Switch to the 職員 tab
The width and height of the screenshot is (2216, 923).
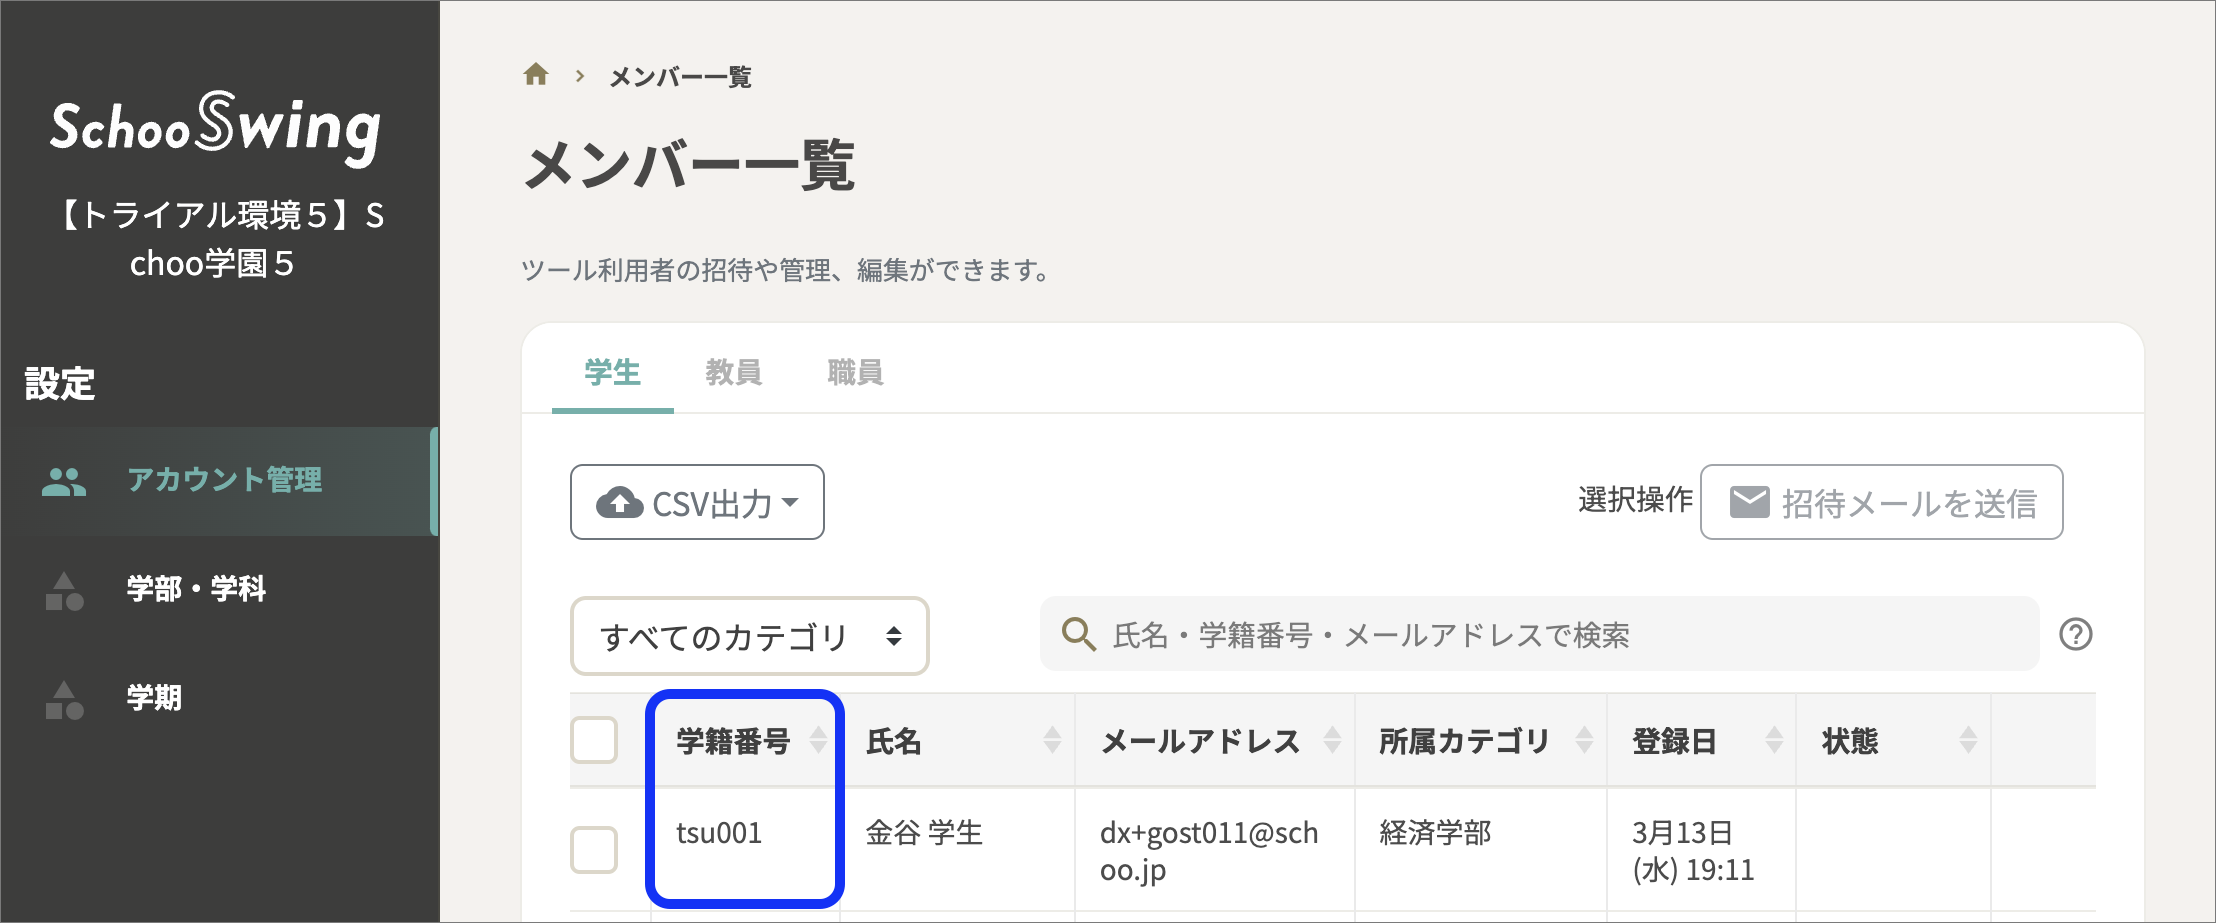(855, 372)
